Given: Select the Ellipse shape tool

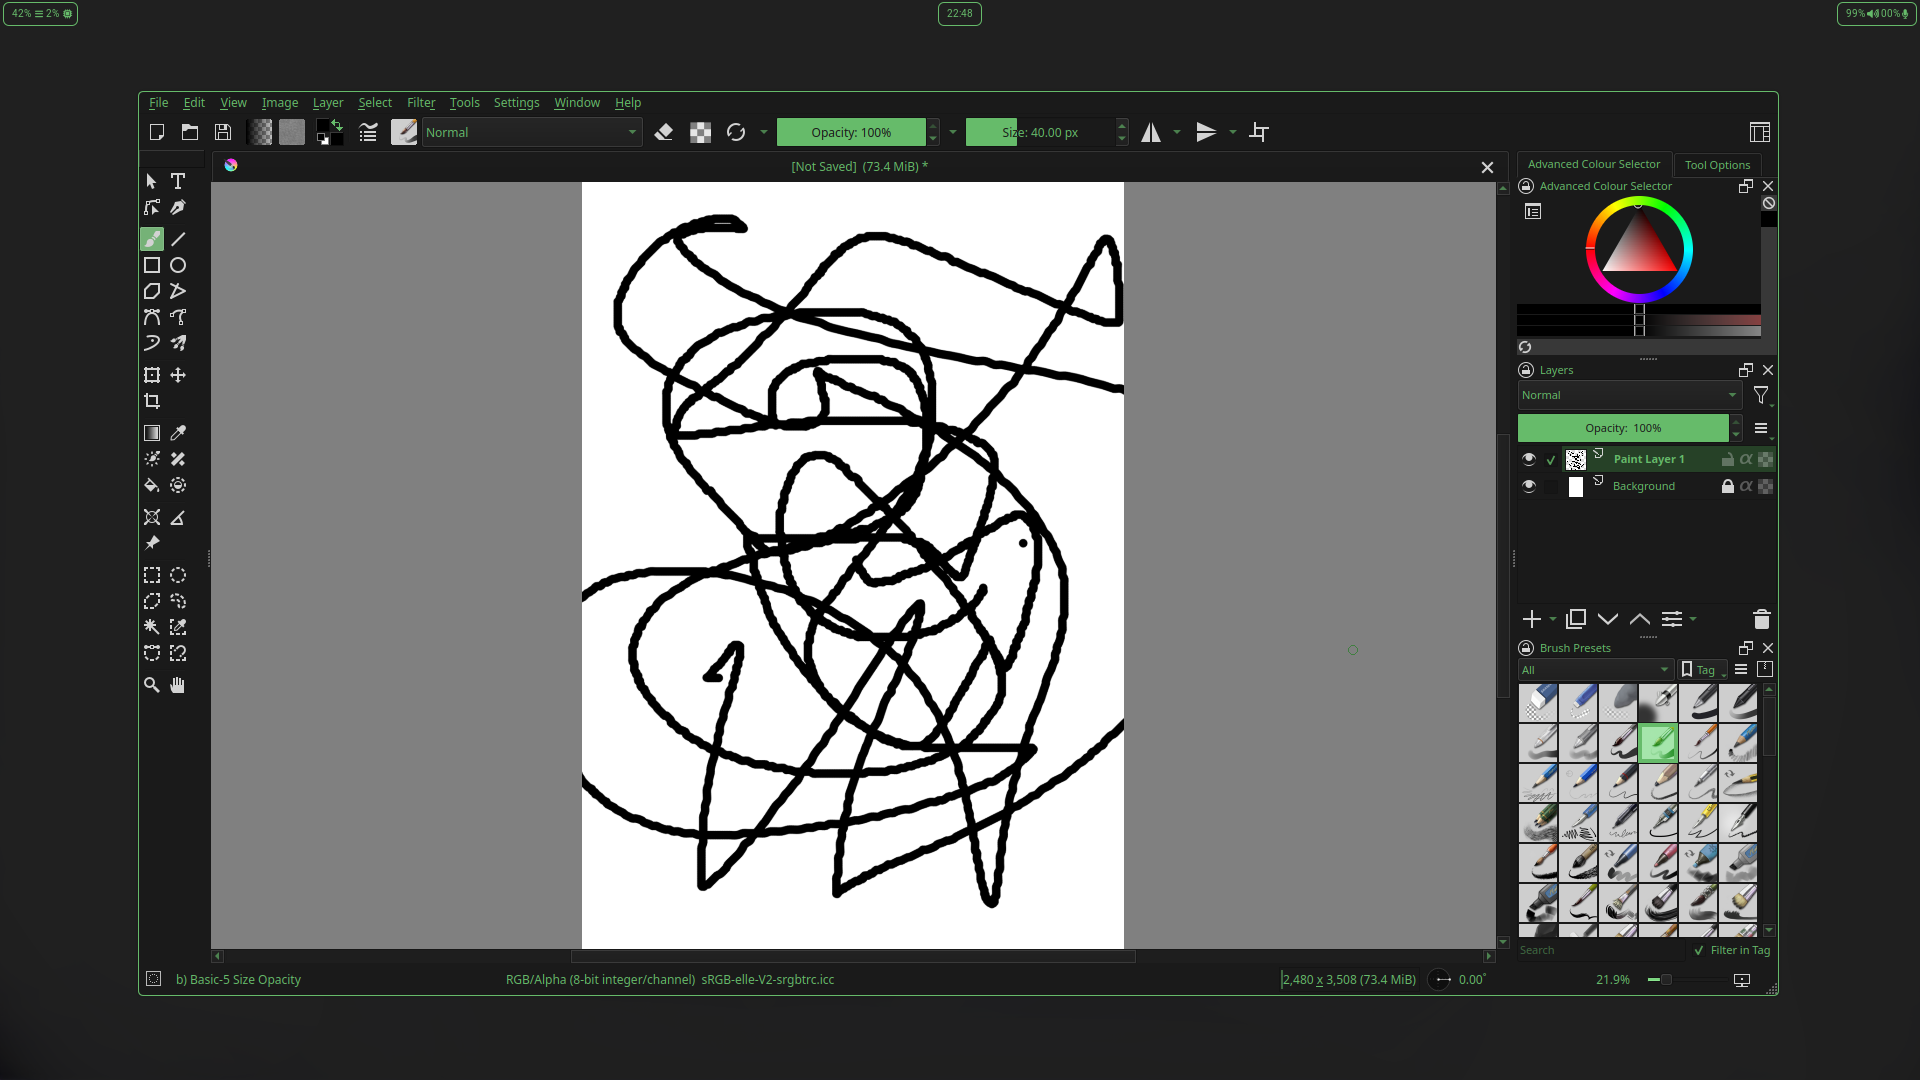Looking at the screenshot, I should click(178, 265).
